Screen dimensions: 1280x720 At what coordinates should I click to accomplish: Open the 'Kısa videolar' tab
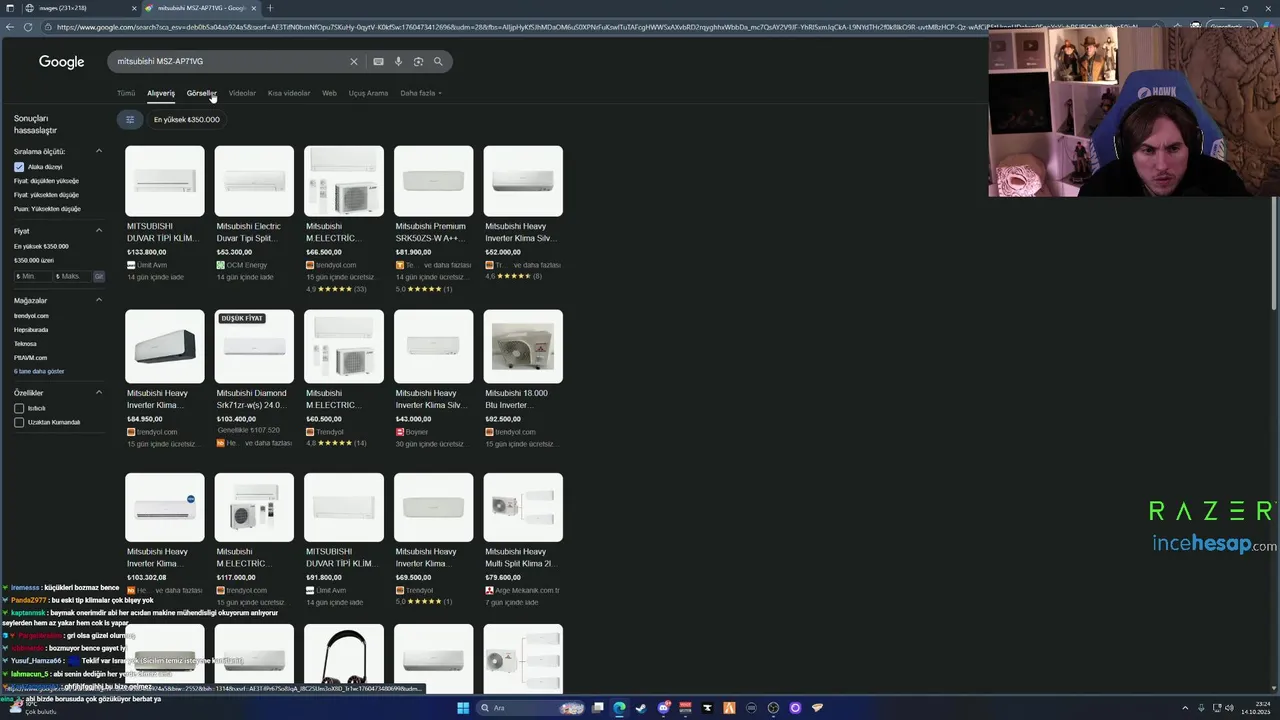pos(289,93)
